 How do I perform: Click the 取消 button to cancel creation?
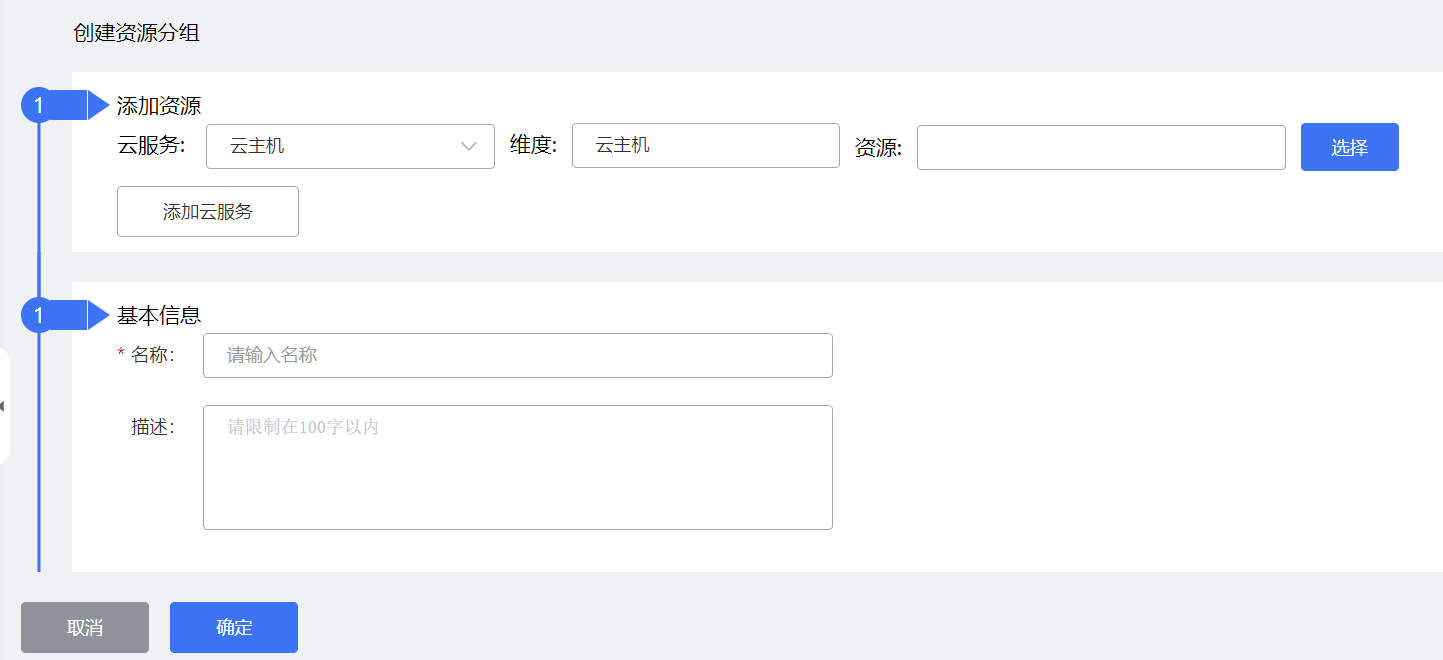click(84, 627)
